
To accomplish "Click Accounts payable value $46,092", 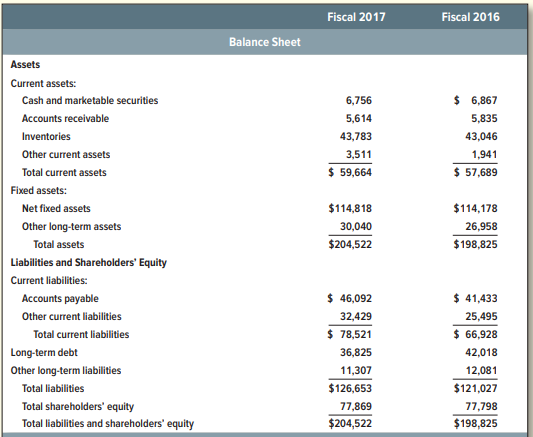I will click(350, 298).
